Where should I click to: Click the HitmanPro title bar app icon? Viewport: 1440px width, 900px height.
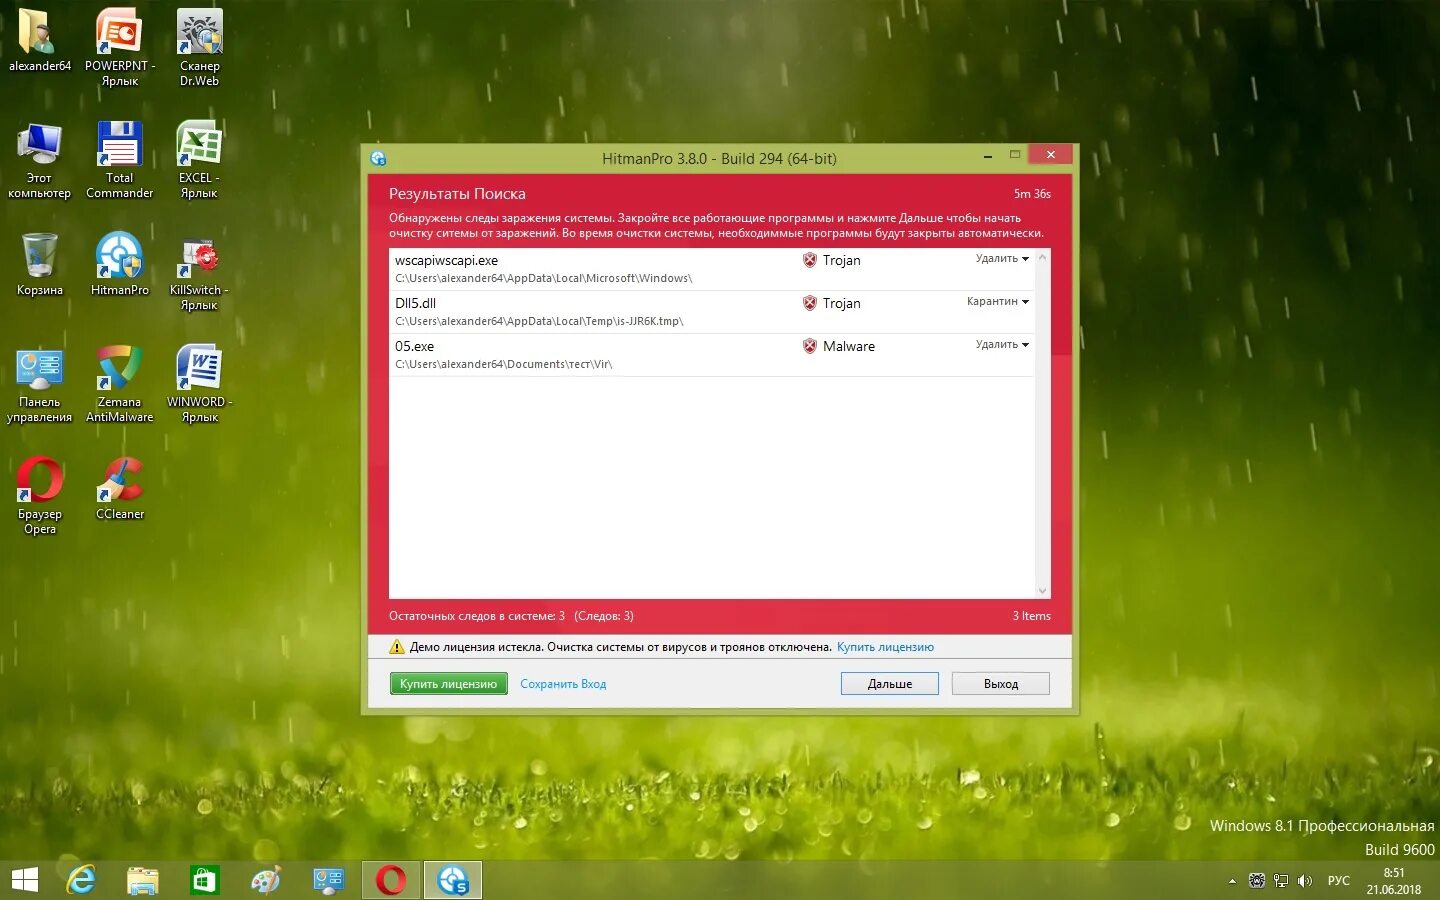click(x=378, y=158)
